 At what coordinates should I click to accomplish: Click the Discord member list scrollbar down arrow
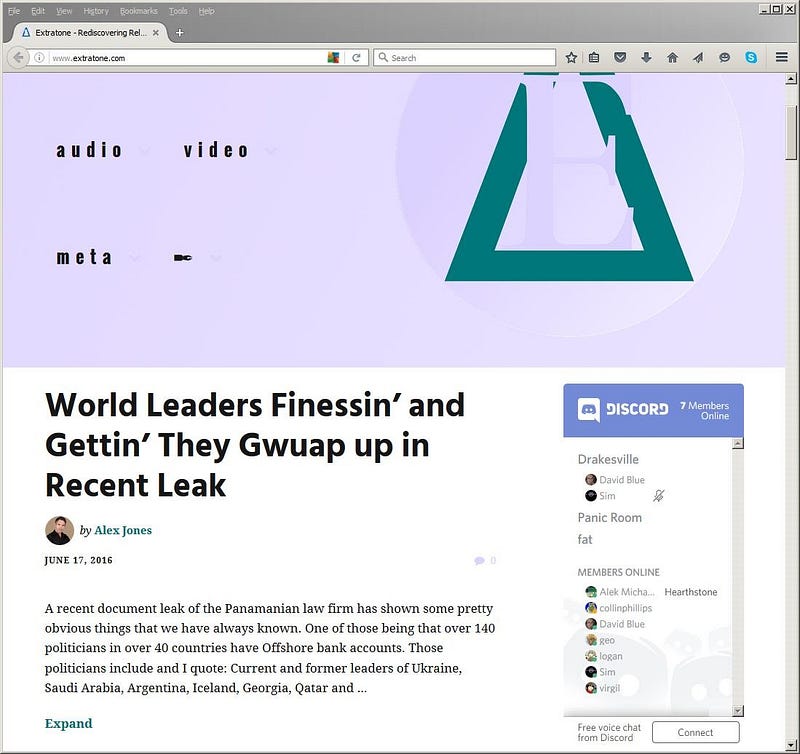click(x=738, y=710)
